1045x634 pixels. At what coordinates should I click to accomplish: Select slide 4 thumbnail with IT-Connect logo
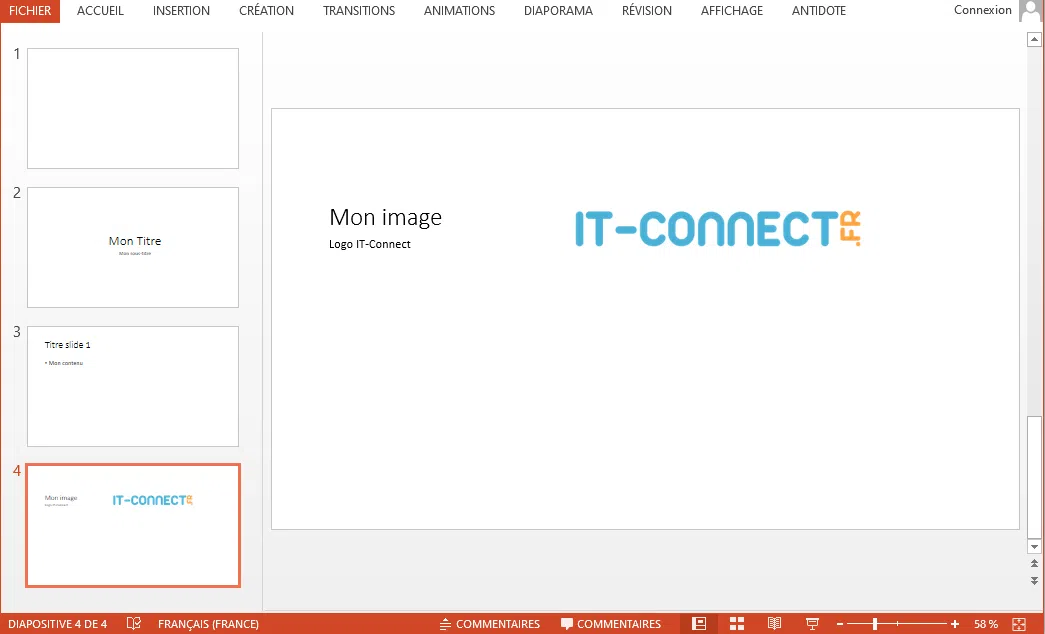[x=133, y=525]
